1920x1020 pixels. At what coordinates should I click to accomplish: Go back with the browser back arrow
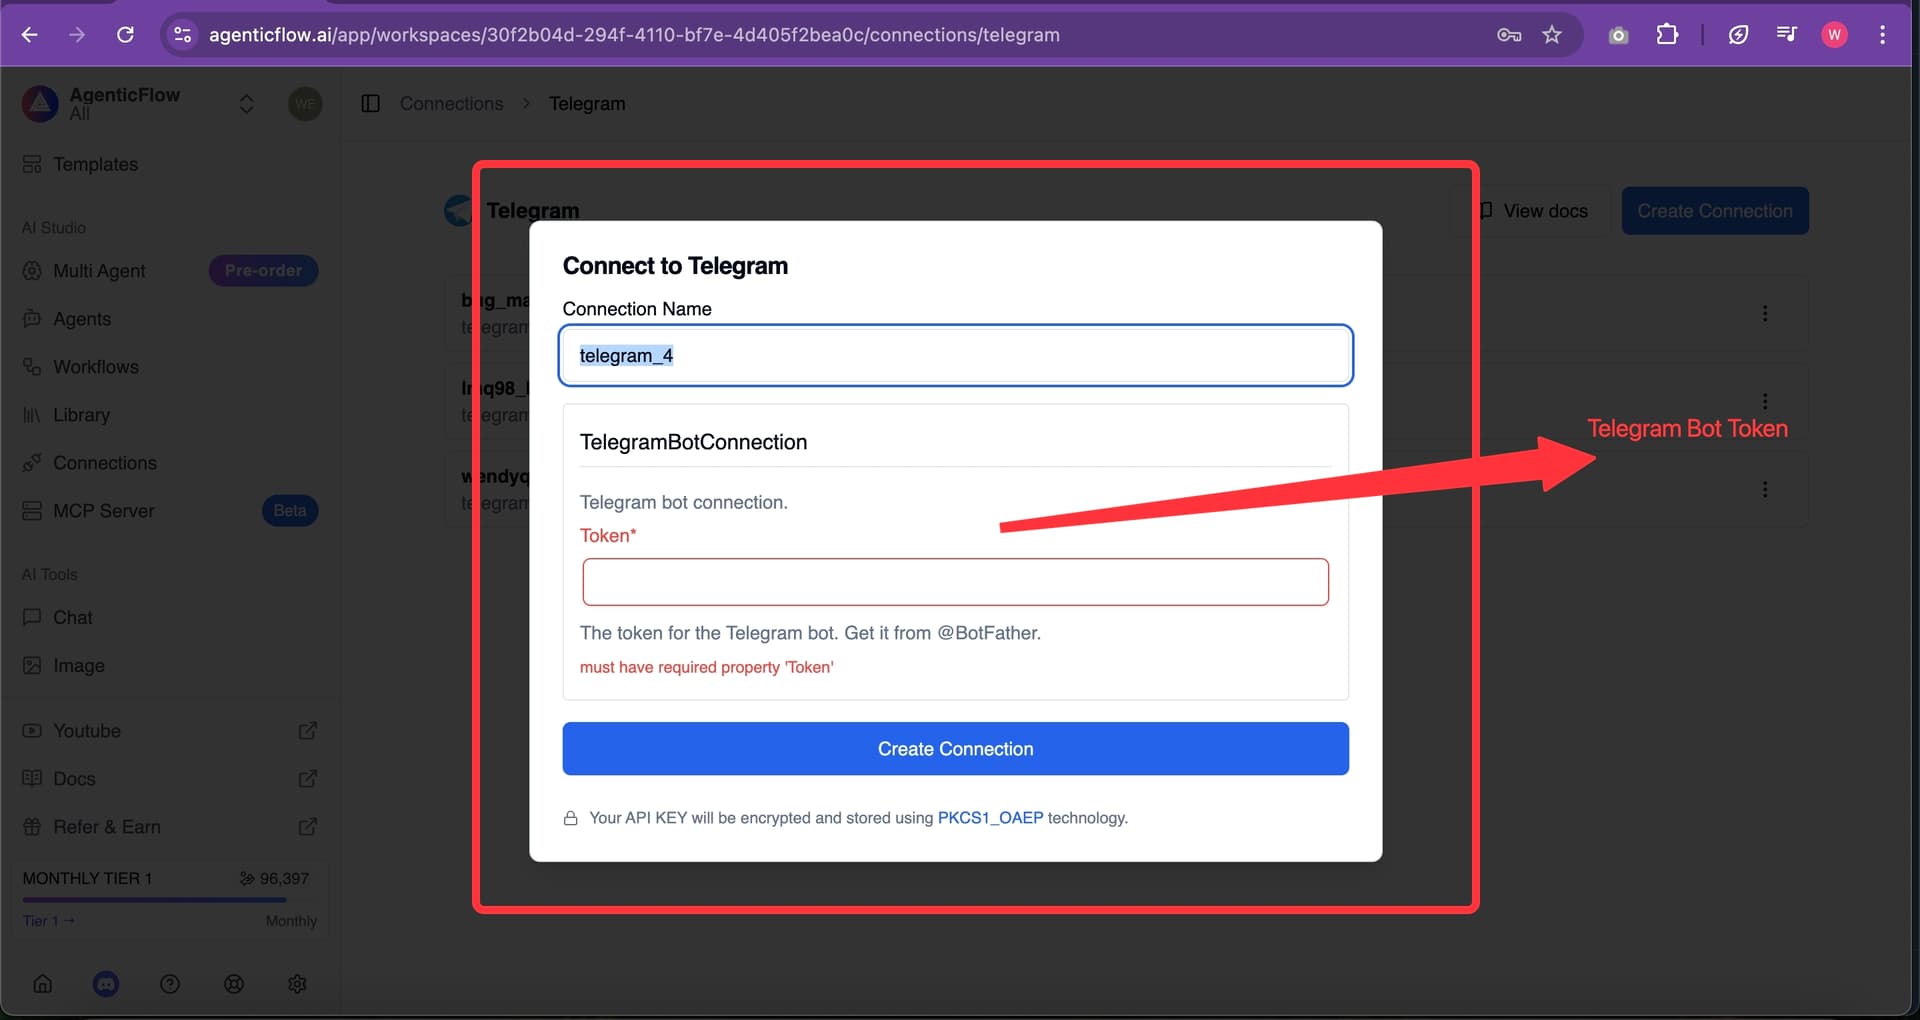(30, 35)
